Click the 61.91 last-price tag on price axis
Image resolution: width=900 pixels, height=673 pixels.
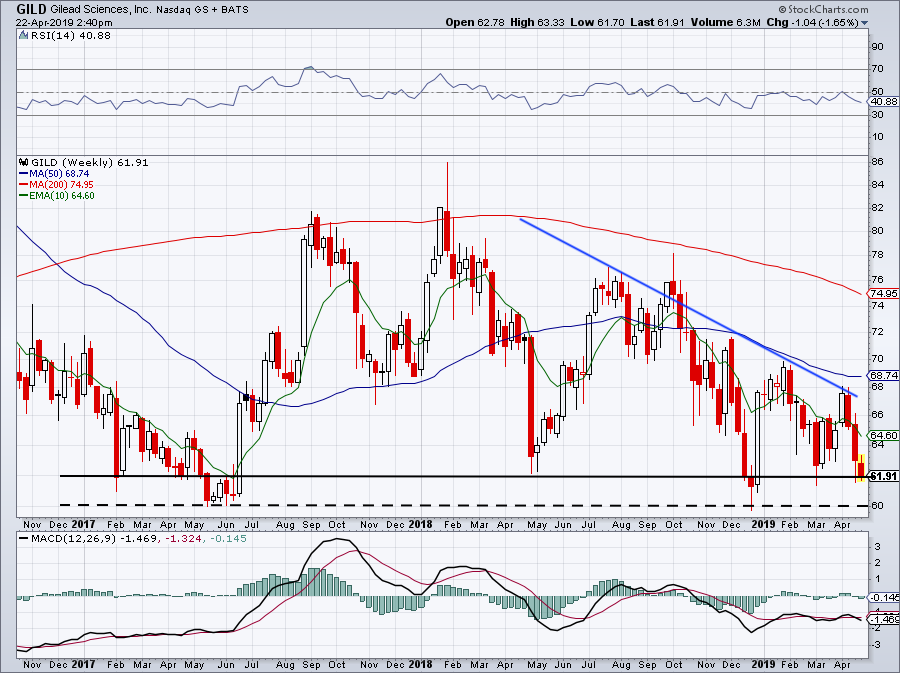tap(883, 476)
